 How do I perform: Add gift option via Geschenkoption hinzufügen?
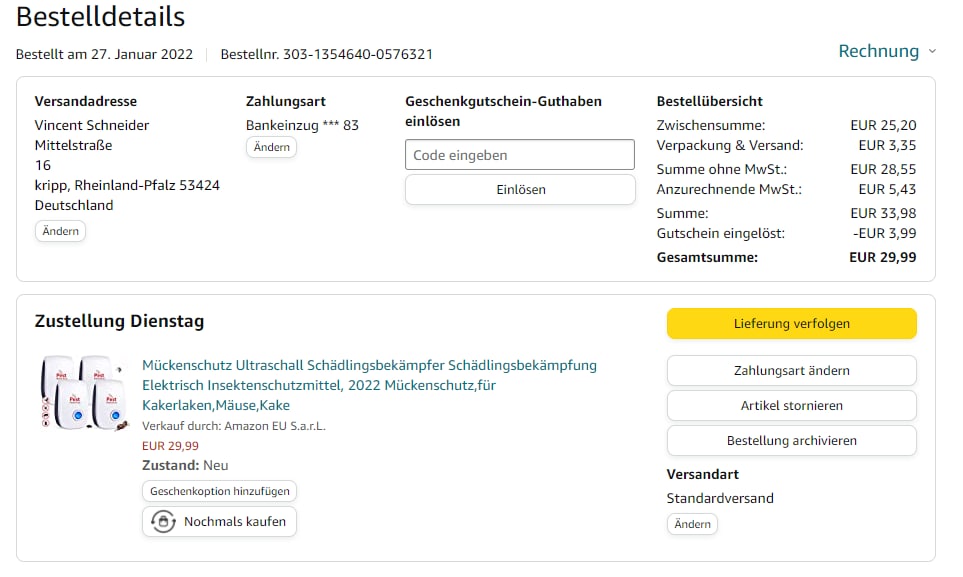pyautogui.click(x=219, y=491)
